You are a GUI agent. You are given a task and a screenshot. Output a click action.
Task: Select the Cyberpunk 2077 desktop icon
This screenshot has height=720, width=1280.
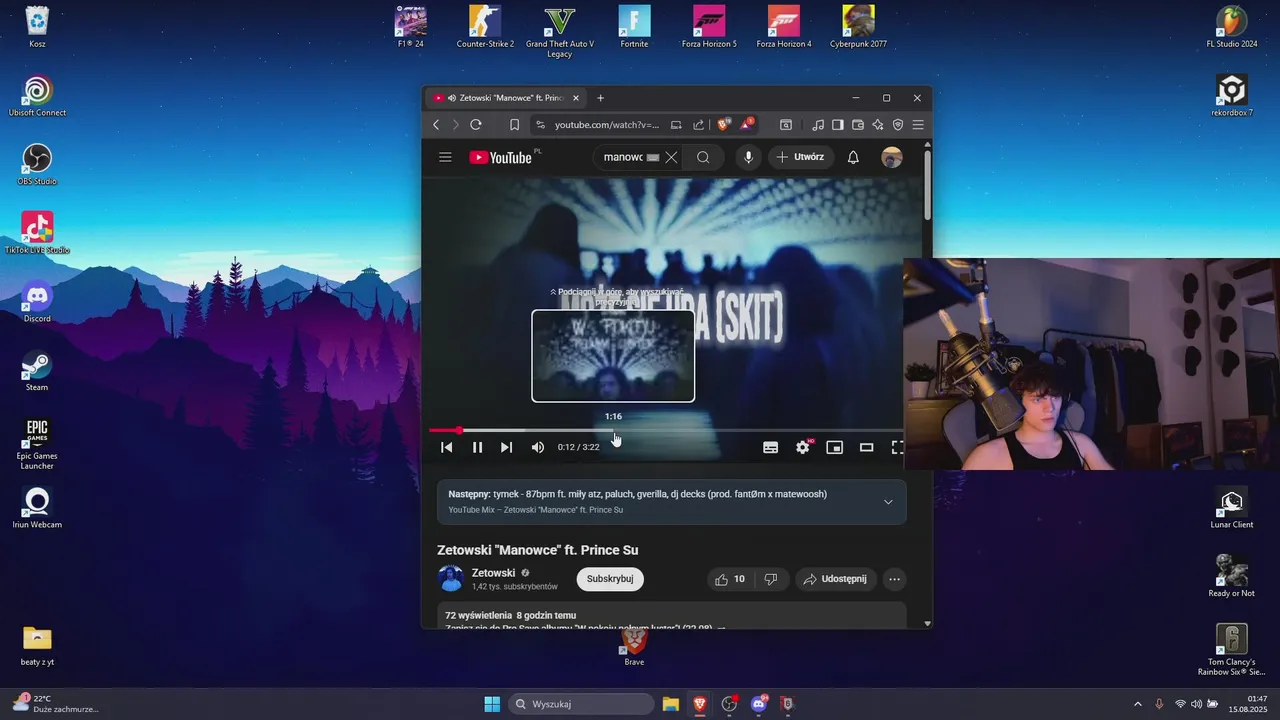(x=858, y=26)
